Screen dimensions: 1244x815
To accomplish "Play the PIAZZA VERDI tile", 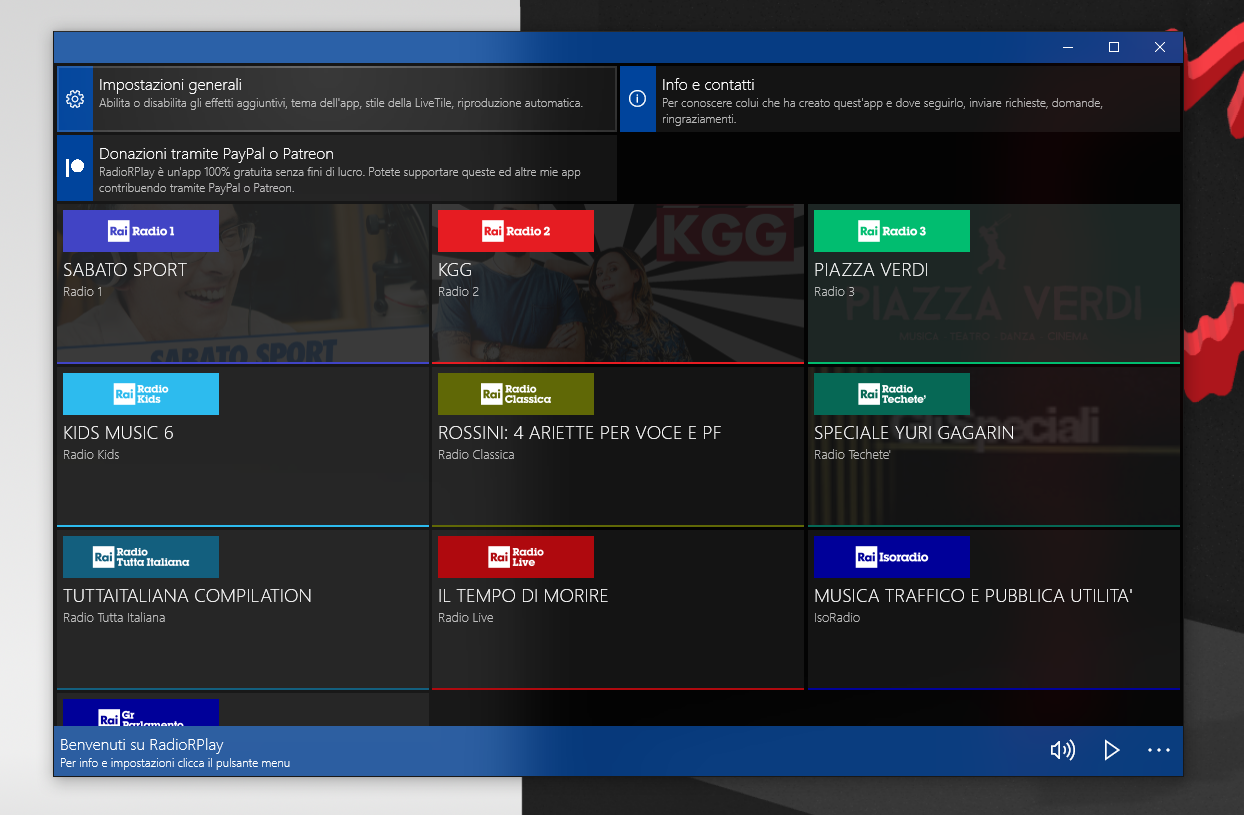I will tap(994, 284).
